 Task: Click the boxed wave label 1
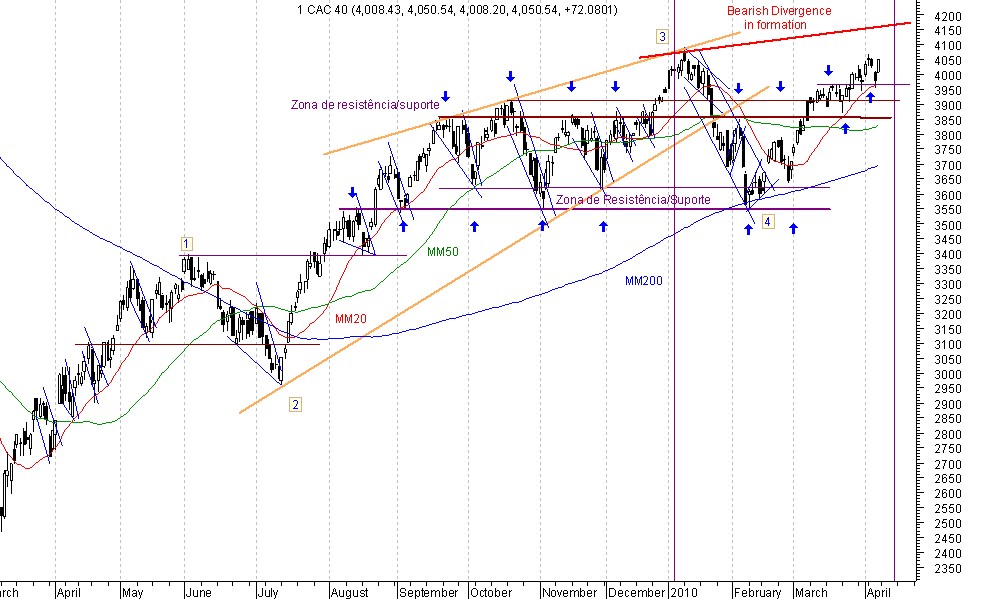point(186,244)
